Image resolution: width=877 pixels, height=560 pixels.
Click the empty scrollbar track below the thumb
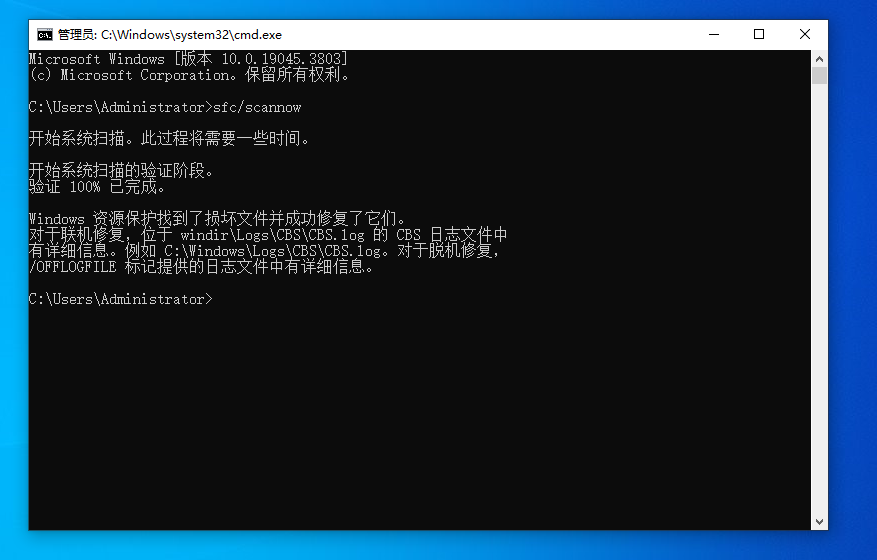[819, 299]
